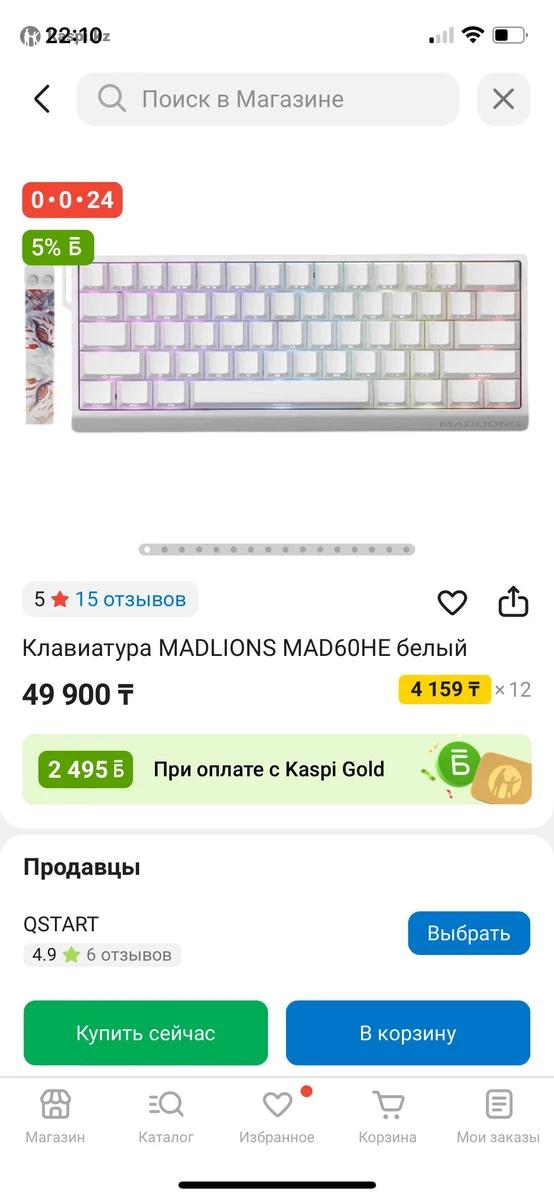Select seller QSTART with Выбрать button
The image size is (554, 1200).
(469, 933)
